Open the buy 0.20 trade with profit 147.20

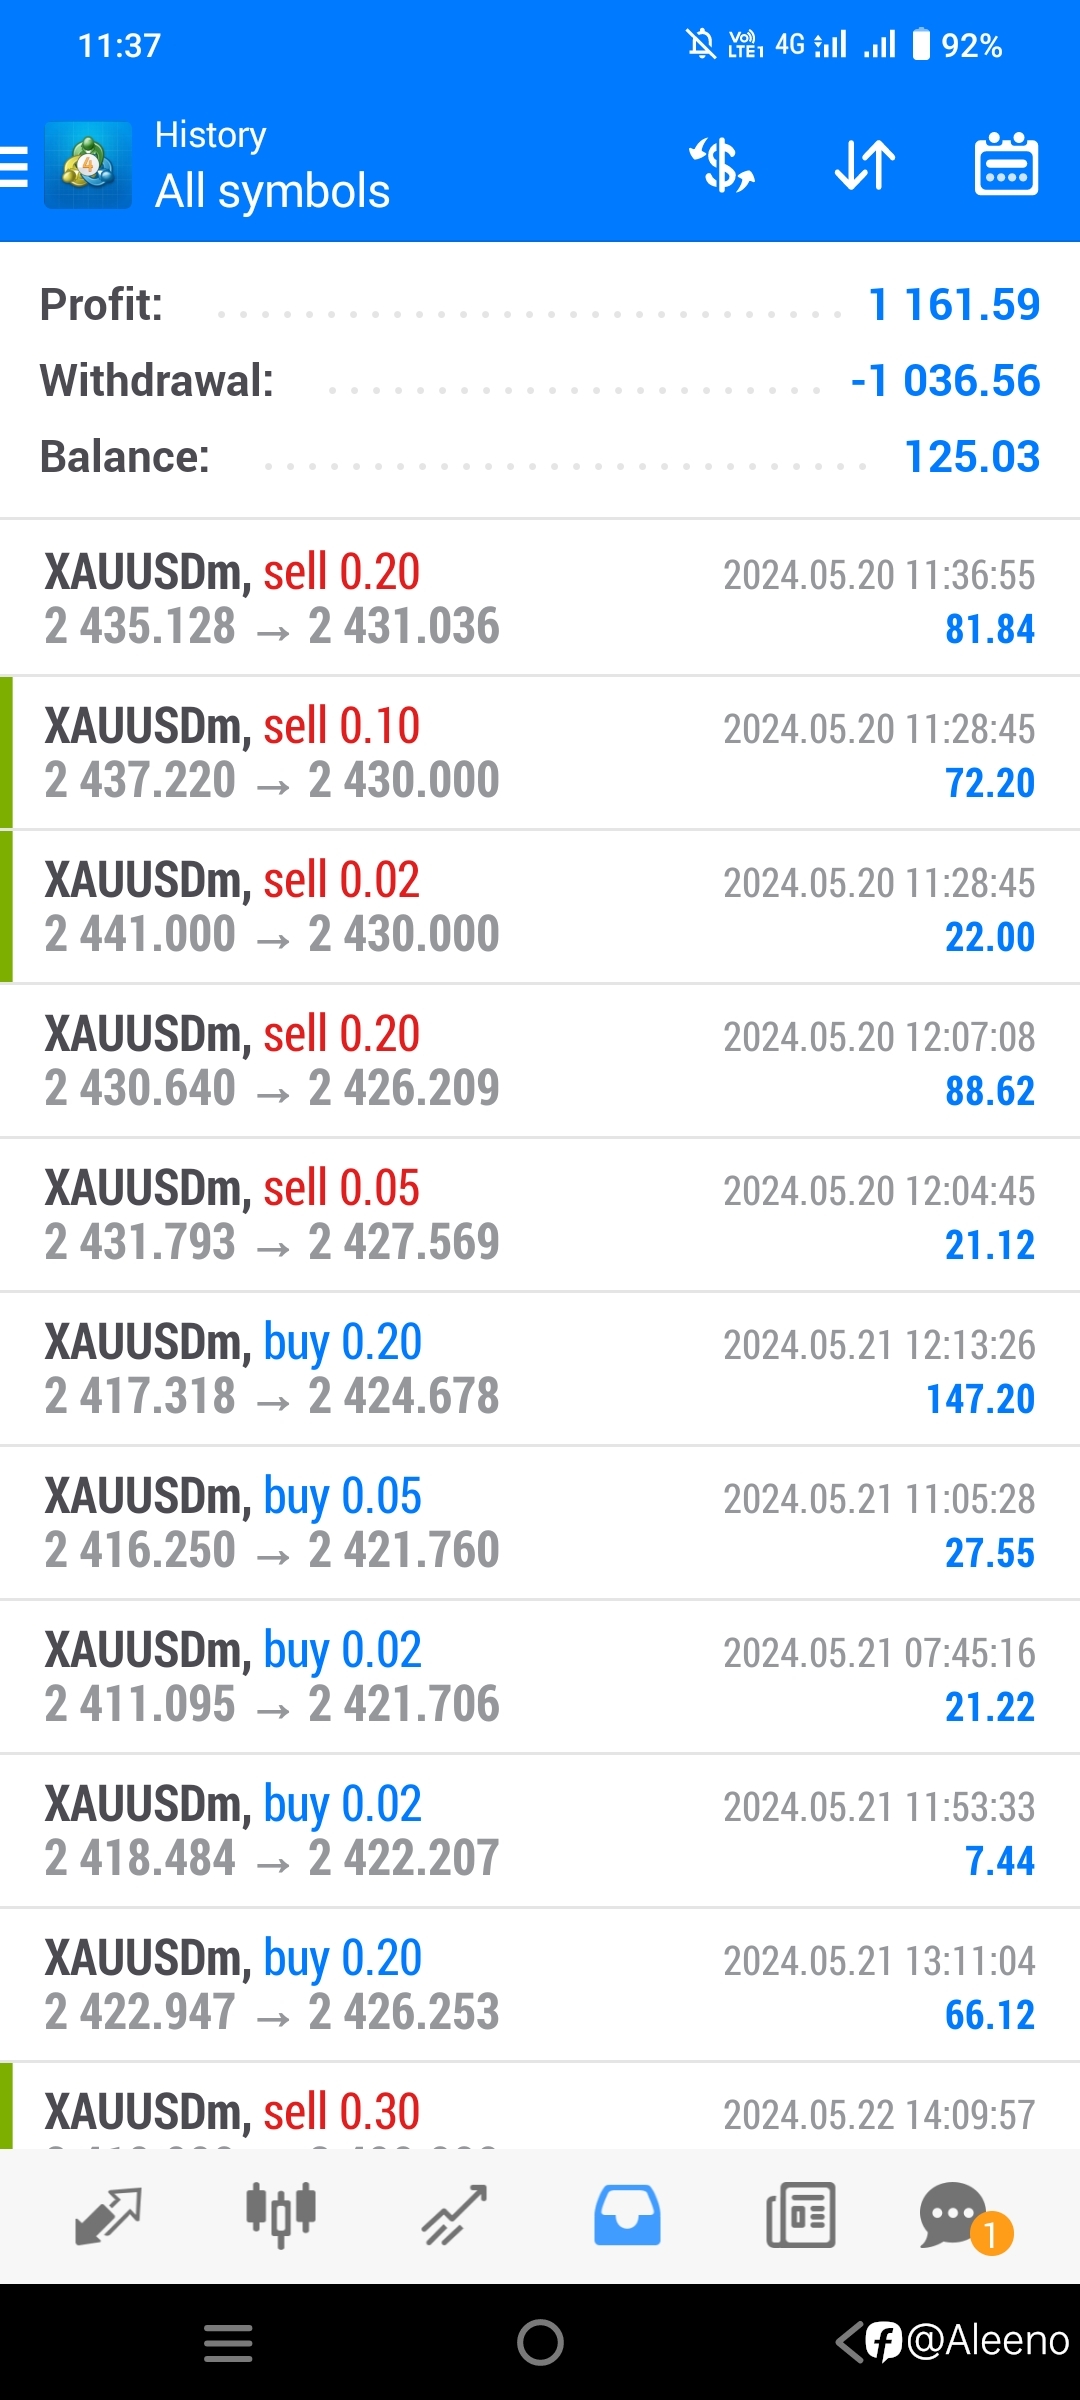540,1368
